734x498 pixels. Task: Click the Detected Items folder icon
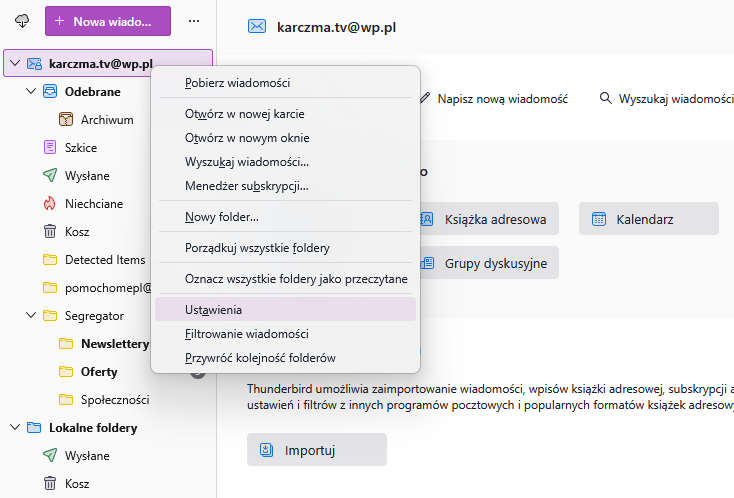[x=50, y=259]
